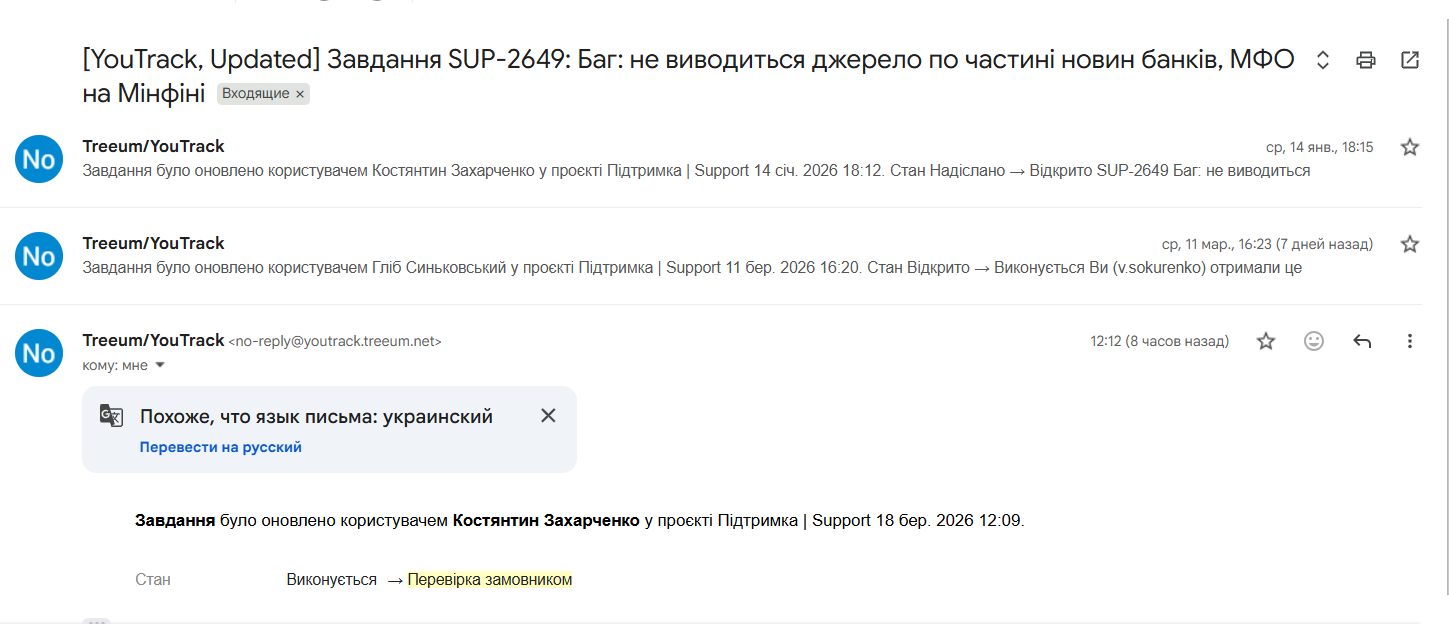Open more options three-dot menu
This screenshot has width=1449, height=627.
coord(1410,341)
